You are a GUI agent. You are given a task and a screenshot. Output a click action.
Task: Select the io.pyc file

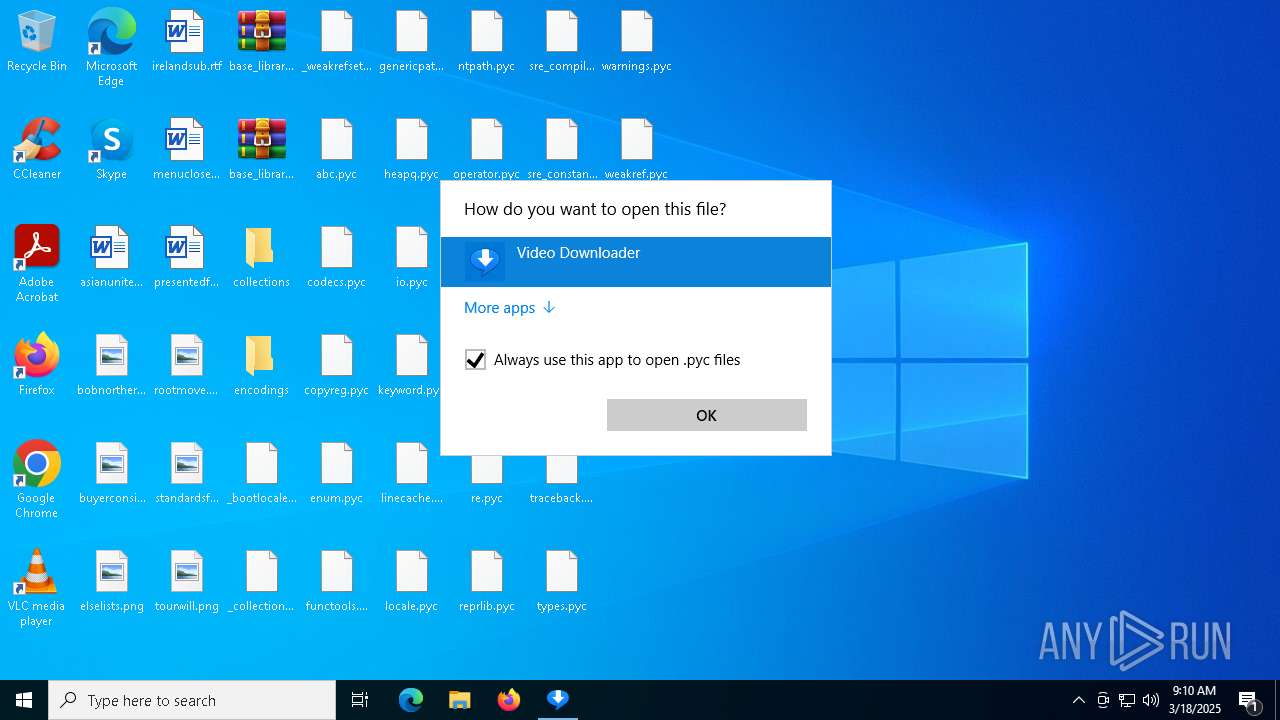coord(412,258)
